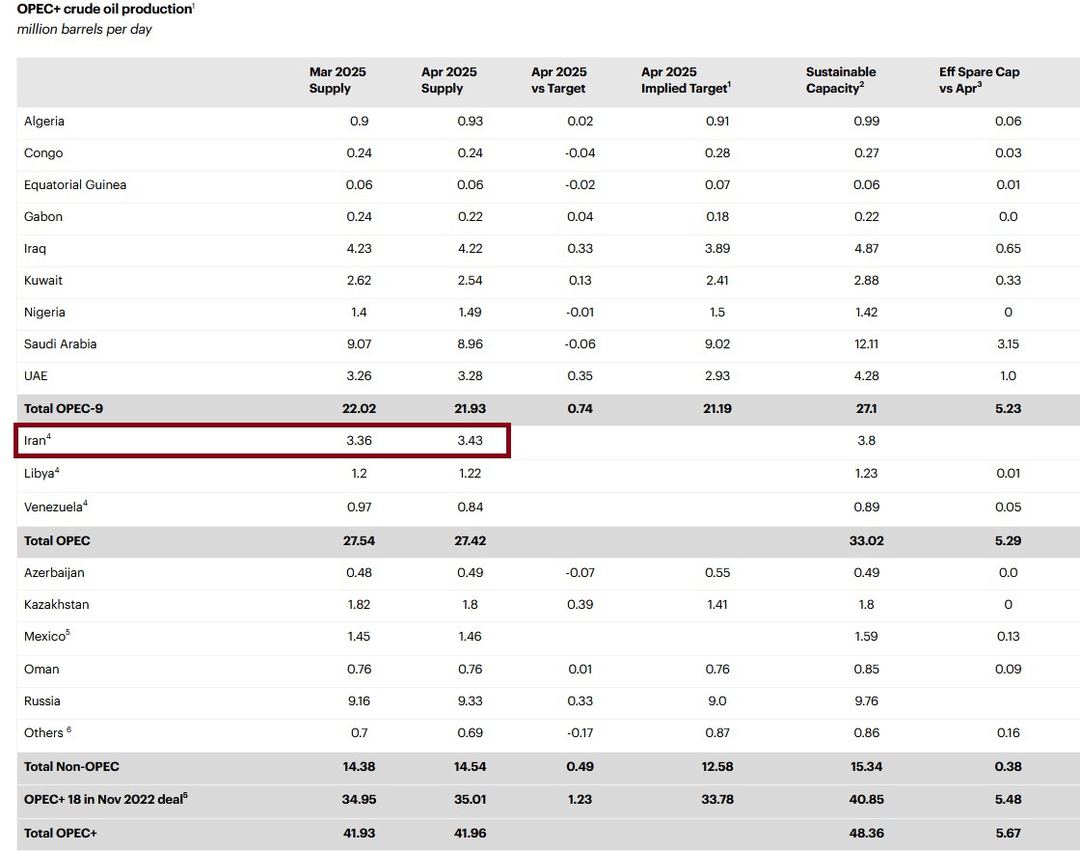Click Iran's April supply value 3.43
The height and width of the screenshot is (851, 1080).
click(469, 441)
